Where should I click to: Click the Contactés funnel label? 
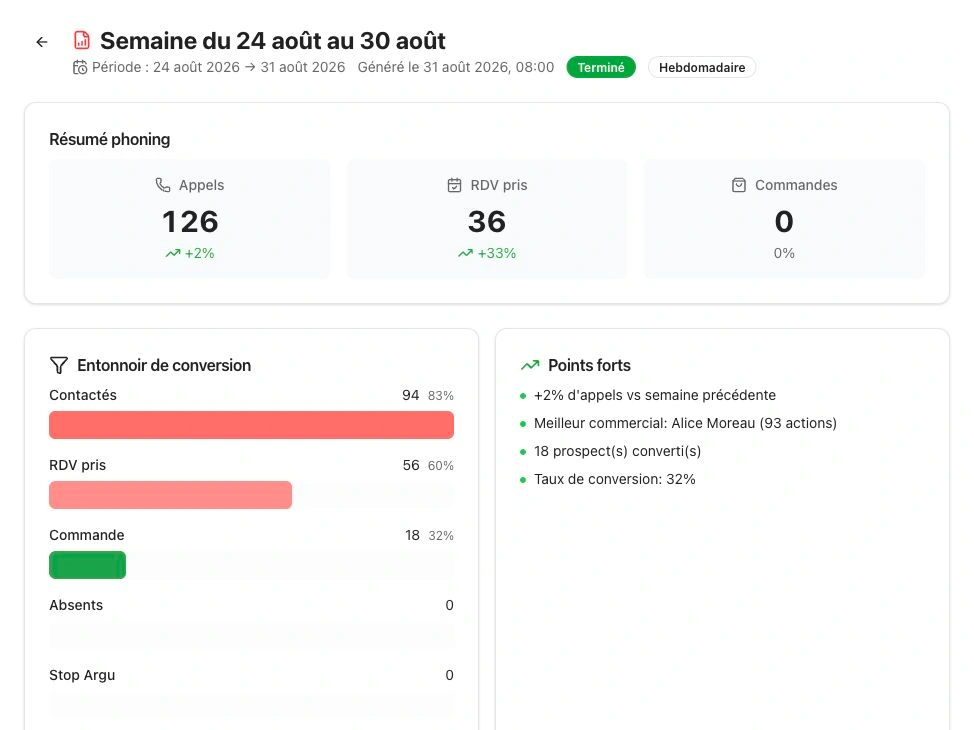click(x=83, y=395)
